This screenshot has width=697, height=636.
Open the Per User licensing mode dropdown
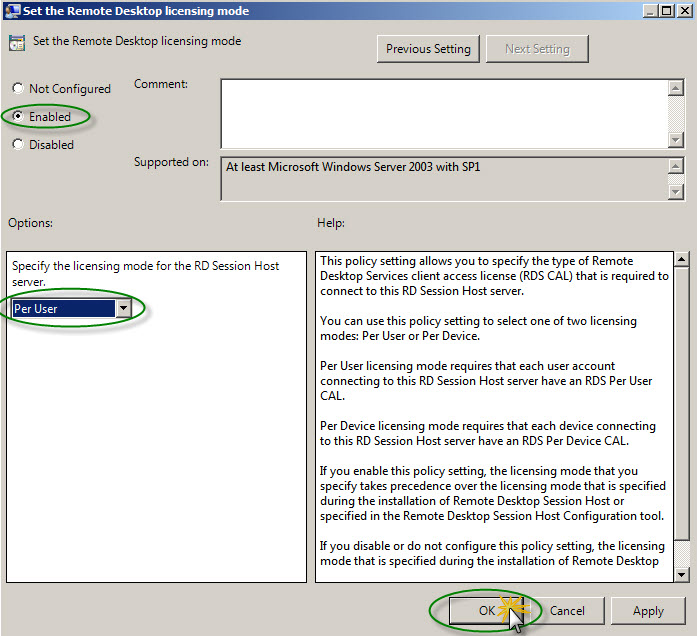[124, 309]
